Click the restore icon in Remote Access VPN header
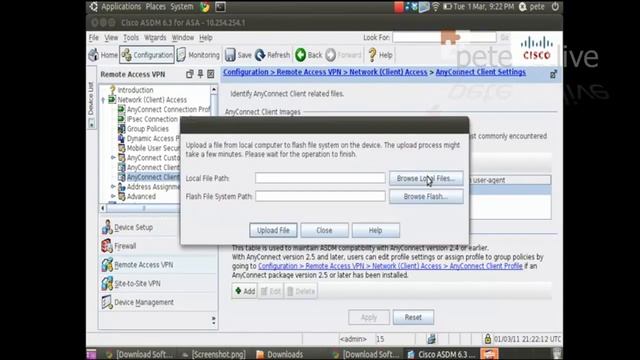The image size is (640, 360). pos(190,74)
